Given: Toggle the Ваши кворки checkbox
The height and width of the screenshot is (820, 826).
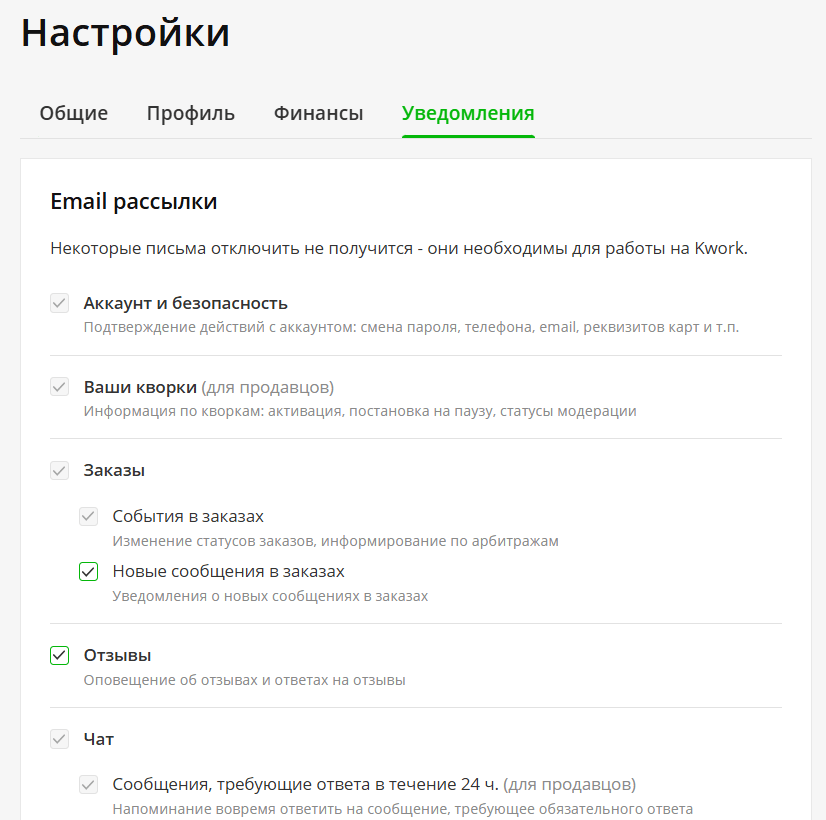Looking at the screenshot, I should point(60,387).
